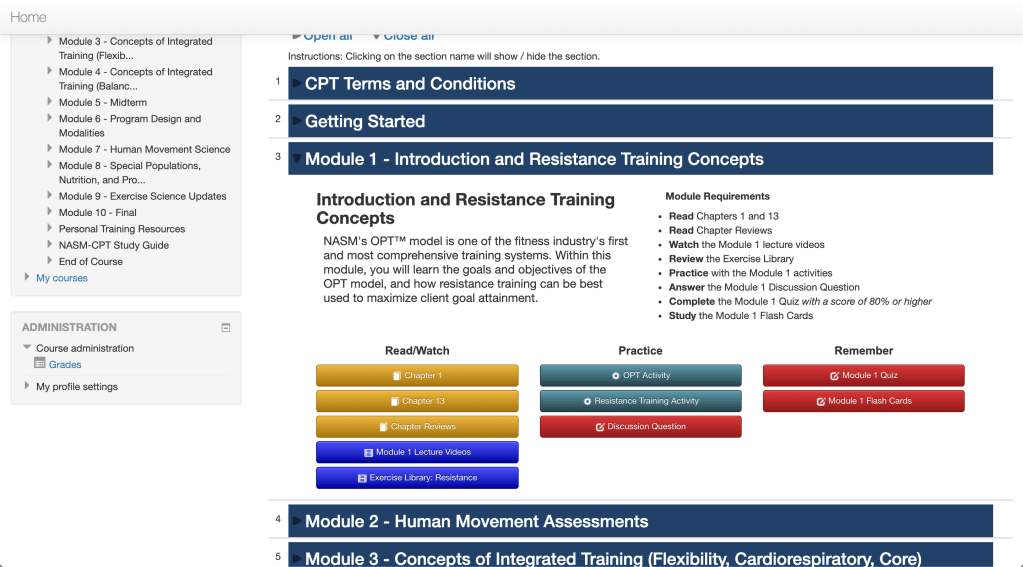Image resolution: width=1023 pixels, height=567 pixels.
Task: Launch the OPT Activity
Action: (640, 376)
